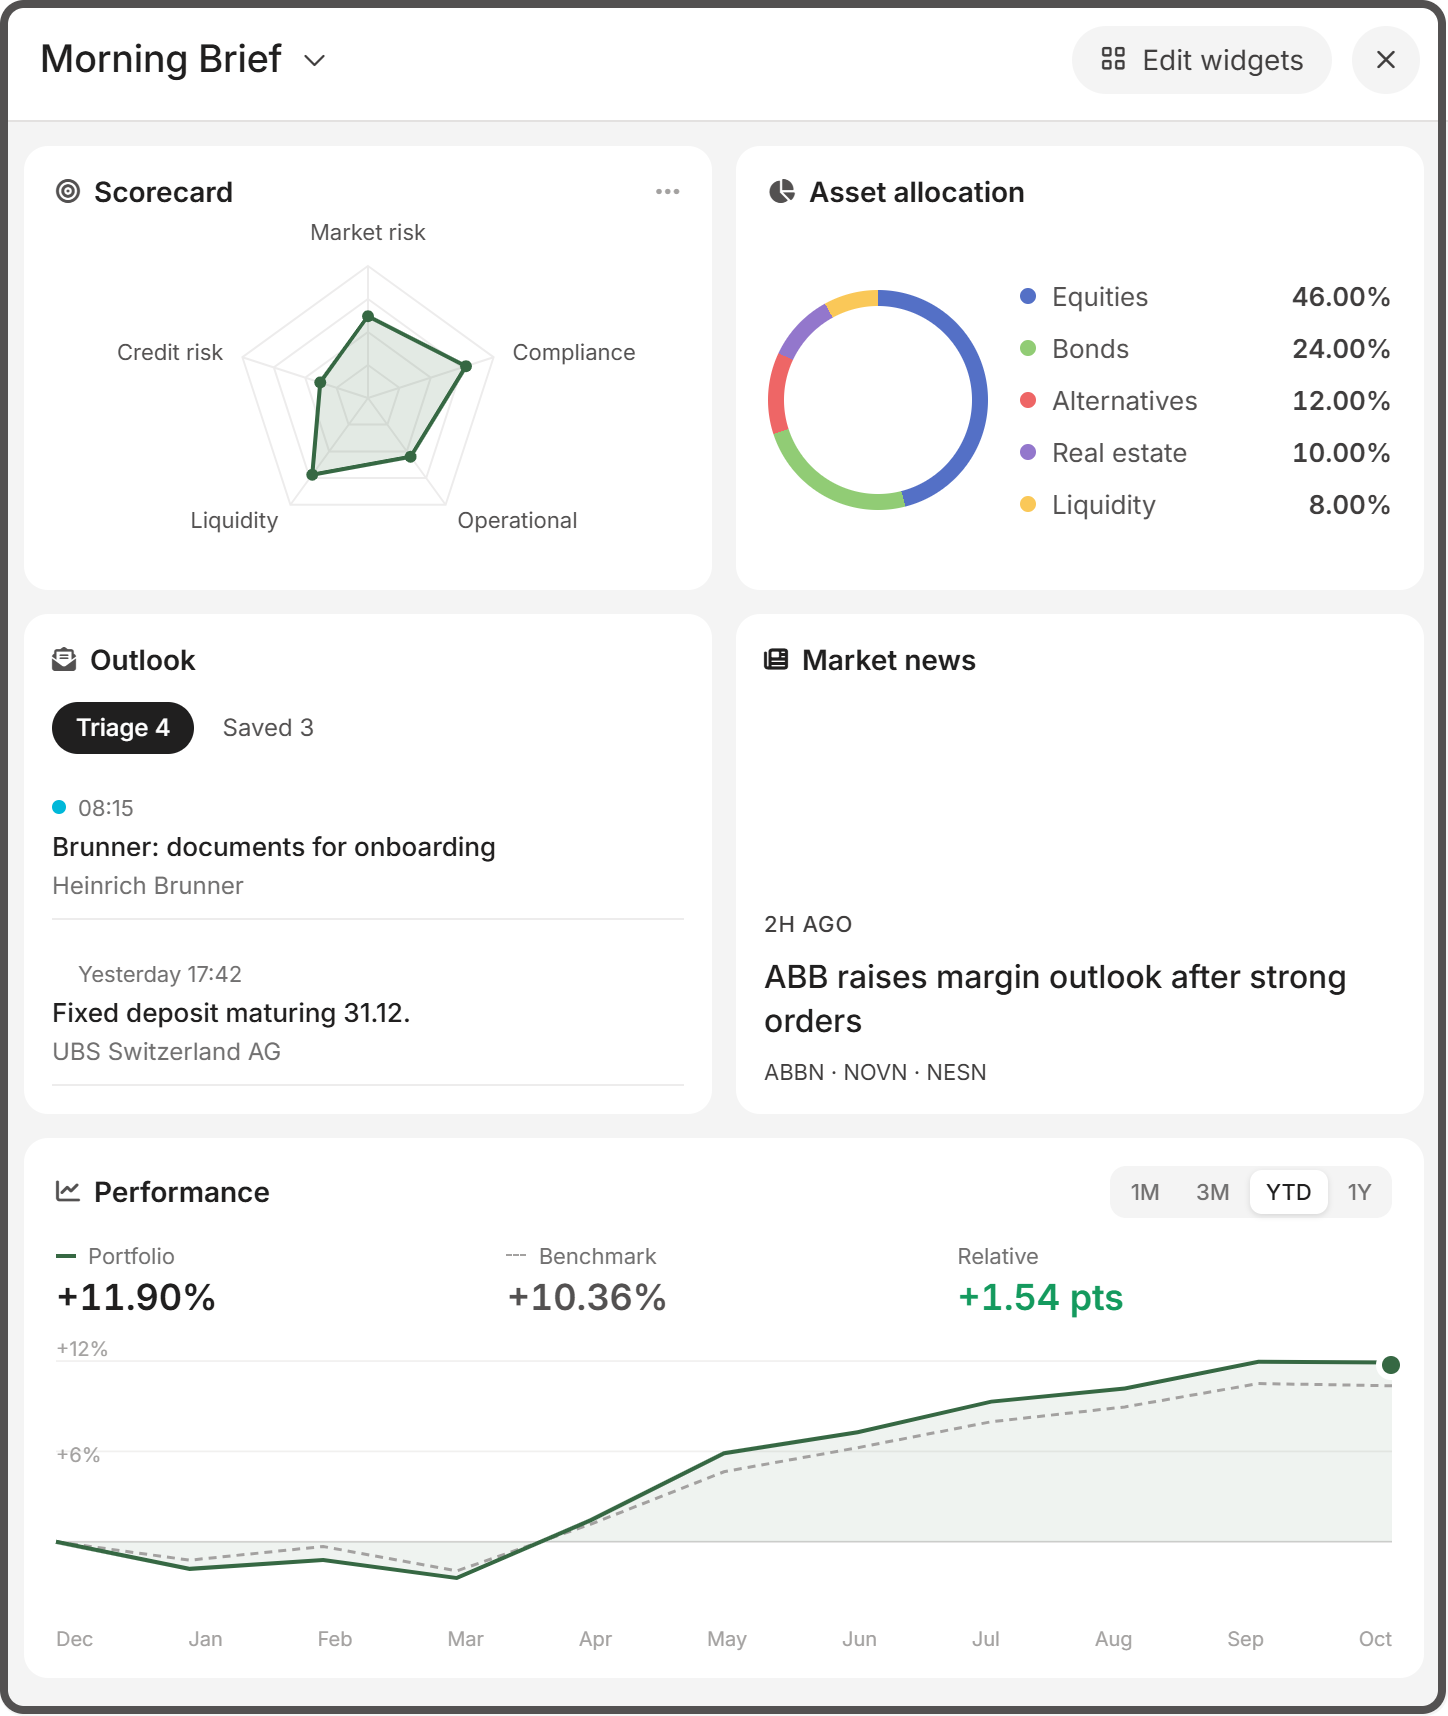Select the YTD performance range
The height and width of the screenshot is (1716, 1448).
[x=1288, y=1192]
